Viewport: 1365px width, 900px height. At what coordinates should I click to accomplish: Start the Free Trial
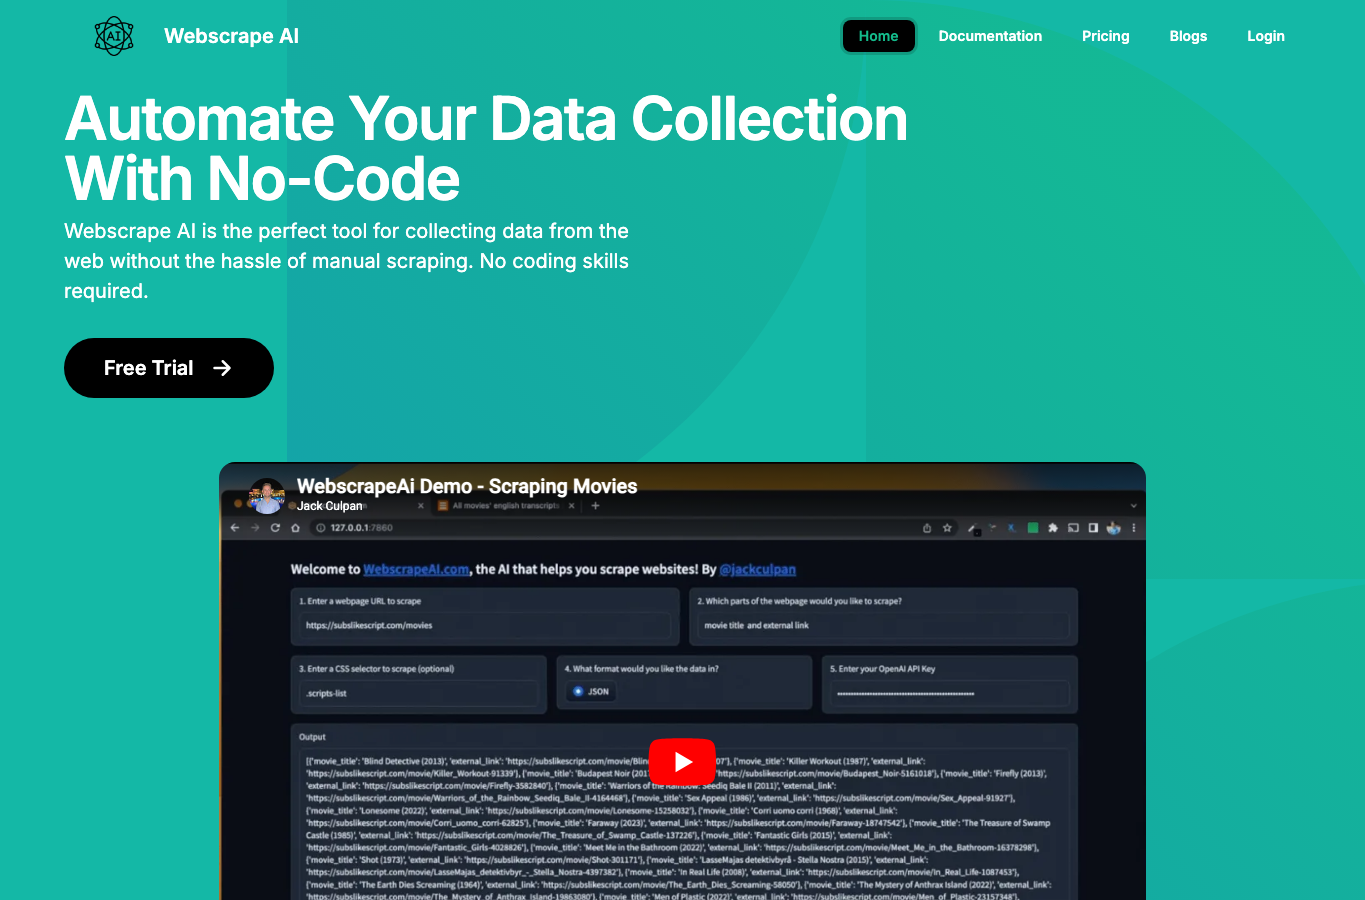pyautogui.click(x=169, y=368)
